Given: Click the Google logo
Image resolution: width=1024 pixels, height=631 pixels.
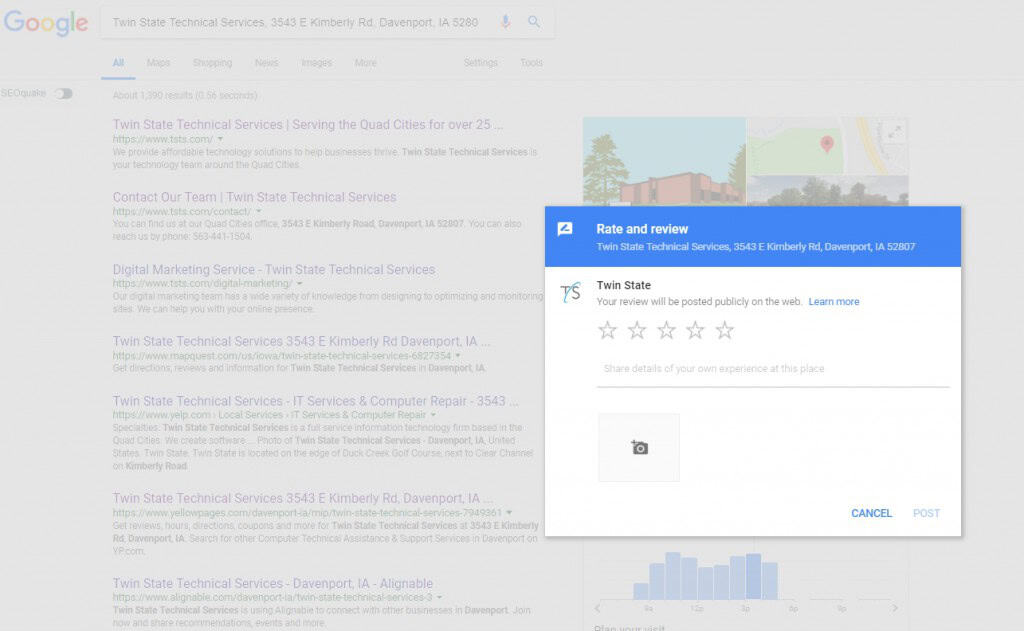Looking at the screenshot, I should [46, 23].
